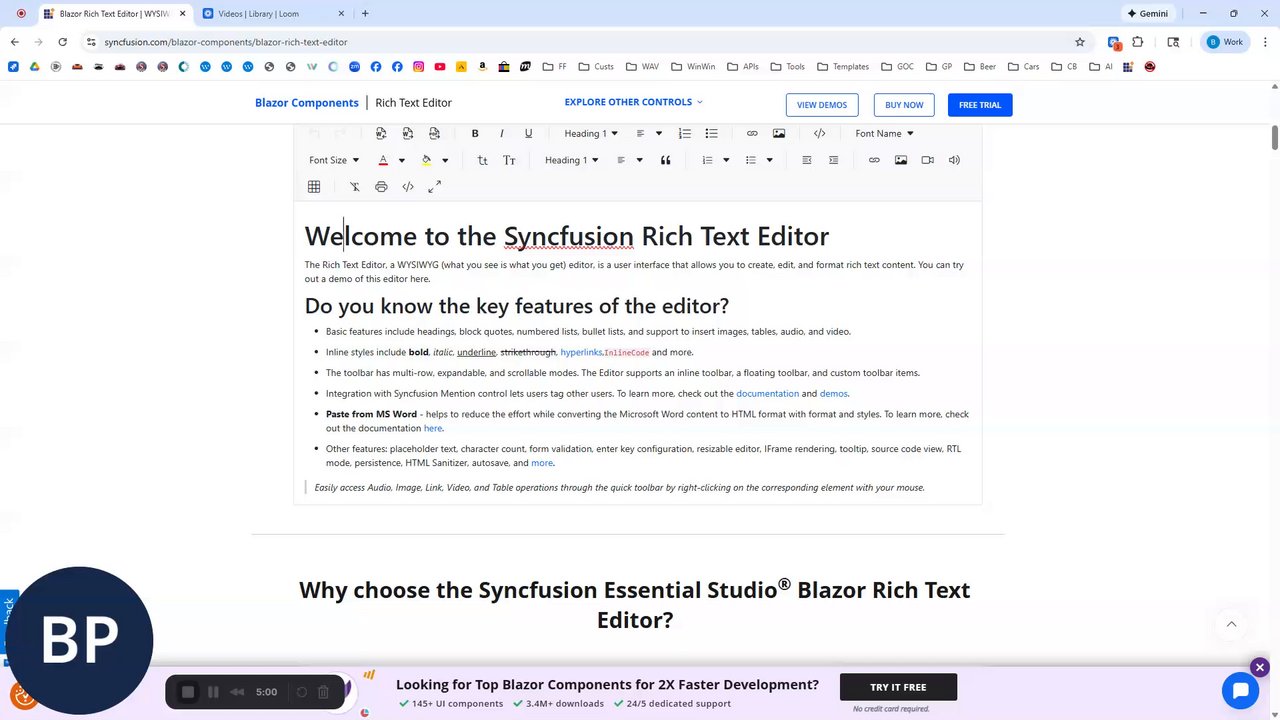Open the Chrome extensions puzzle icon
The image size is (1280, 720).
click(x=1138, y=42)
